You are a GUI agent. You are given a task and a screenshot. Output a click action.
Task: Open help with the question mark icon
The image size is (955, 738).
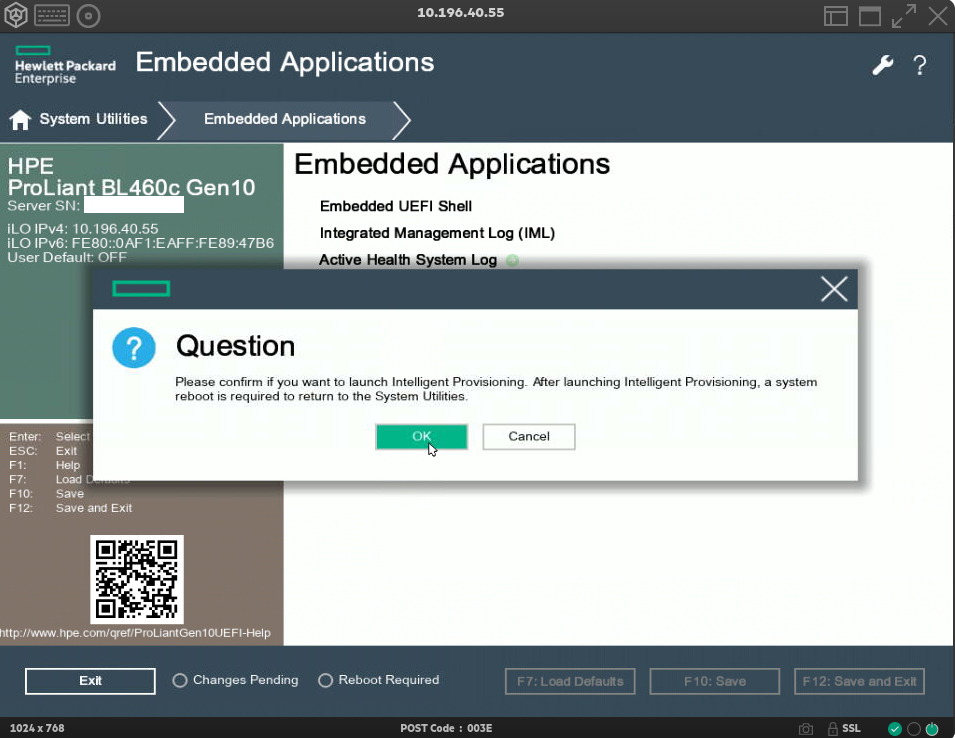(920, 65)
